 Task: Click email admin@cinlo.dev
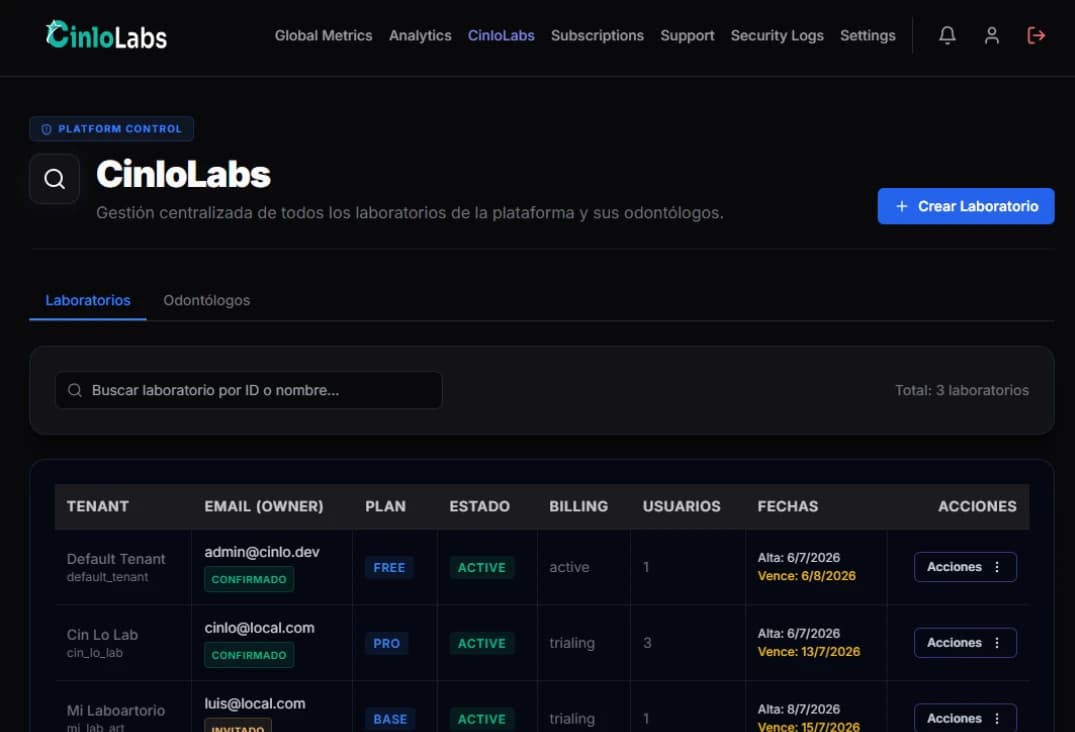coord(262,552)
